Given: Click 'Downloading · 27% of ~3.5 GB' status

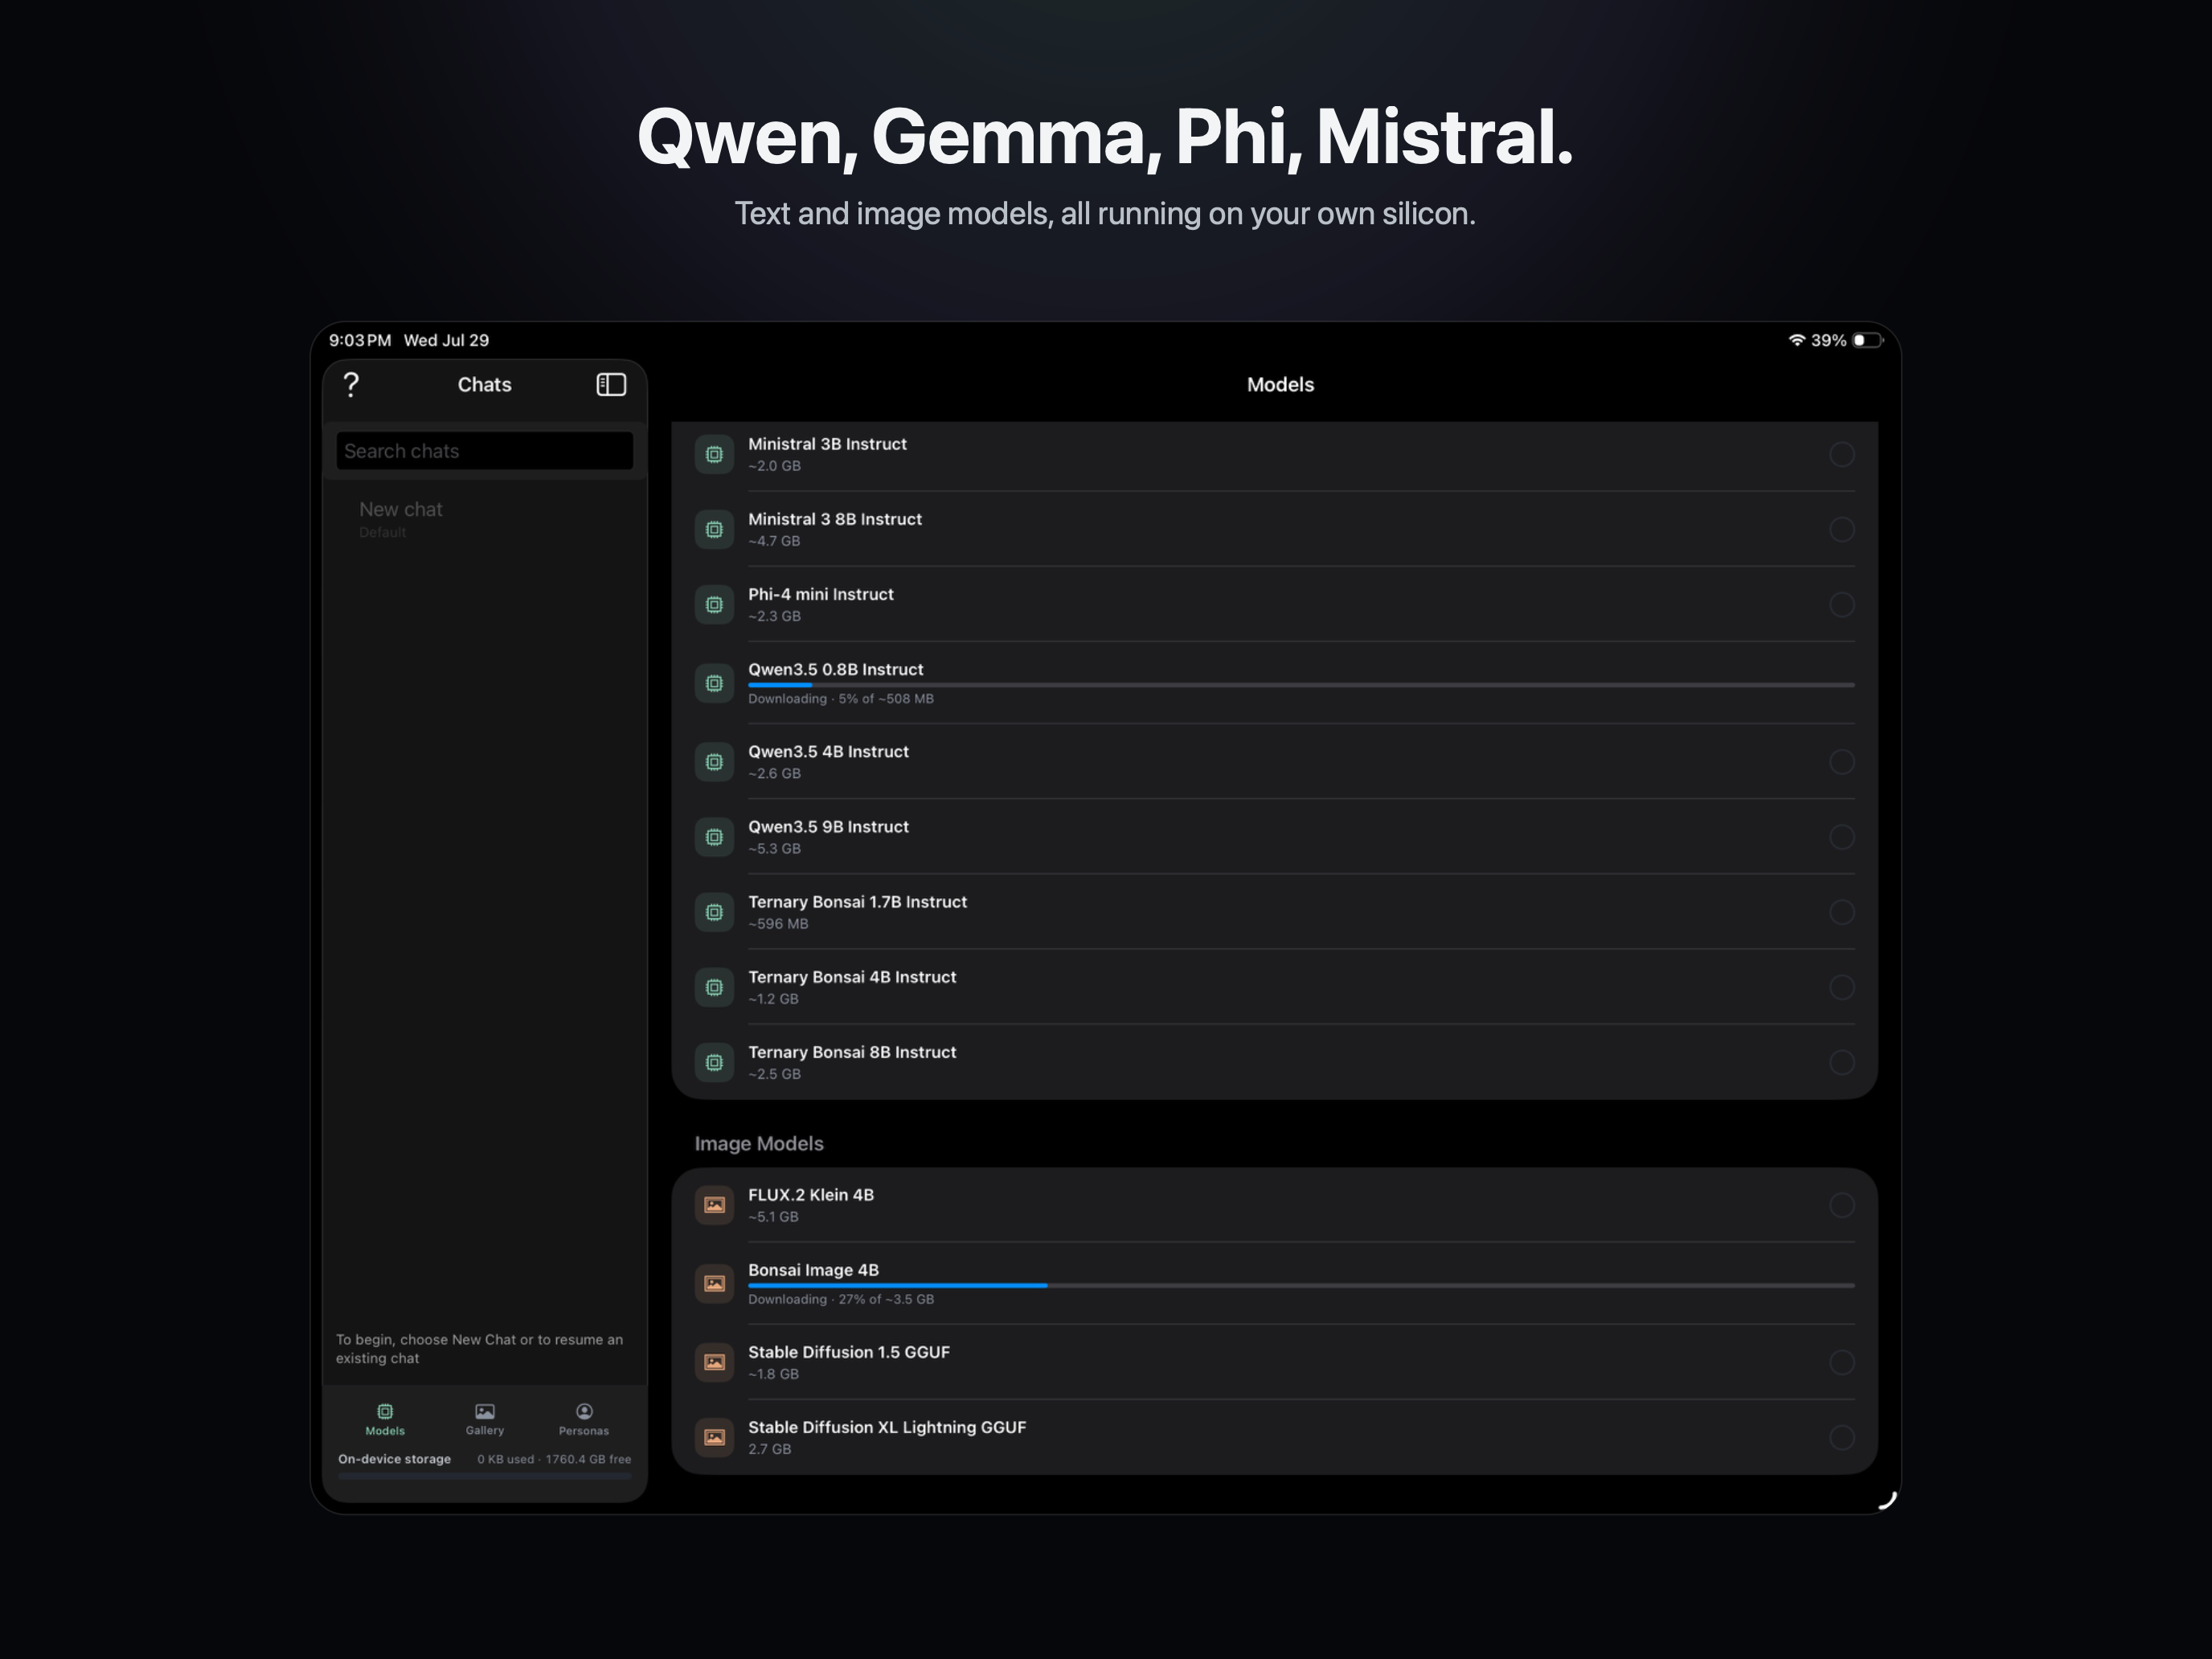Looking at the screenshot, I should tap(841, 1299).
